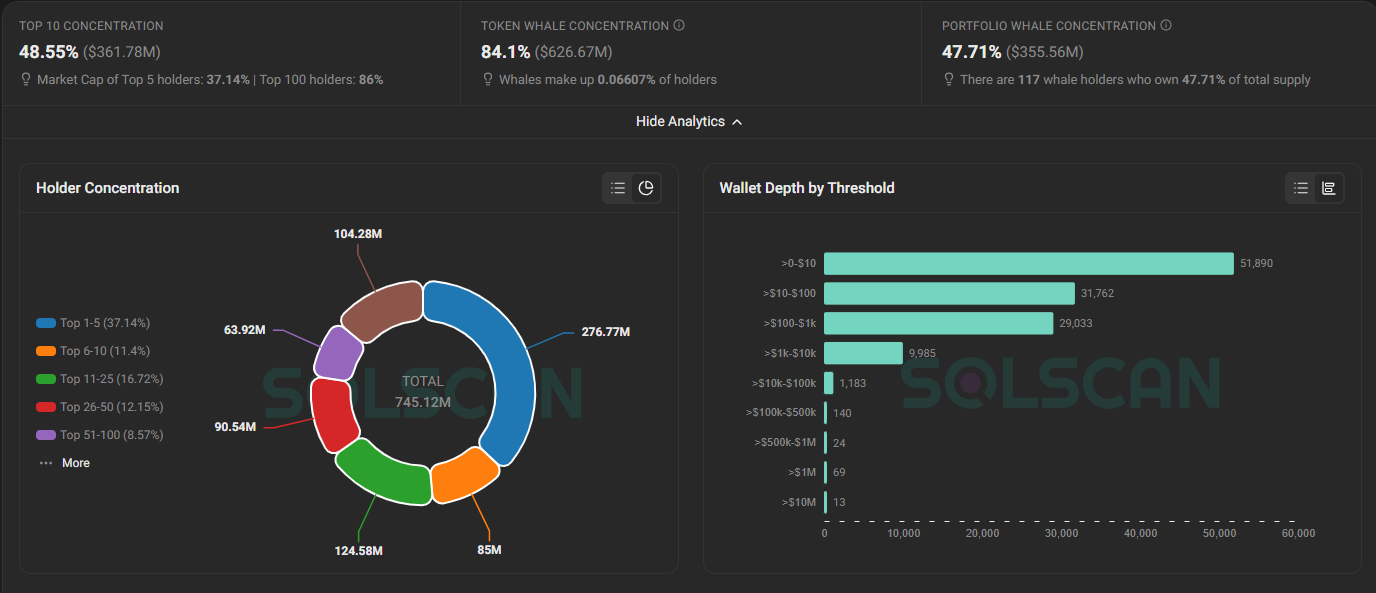Image resolution: width=1376 pixels, height=593 pixels.
Task: Toggle Top 11-25 (16.72%) legend entry
Action: pyautogui.click(x=99, y=379)
